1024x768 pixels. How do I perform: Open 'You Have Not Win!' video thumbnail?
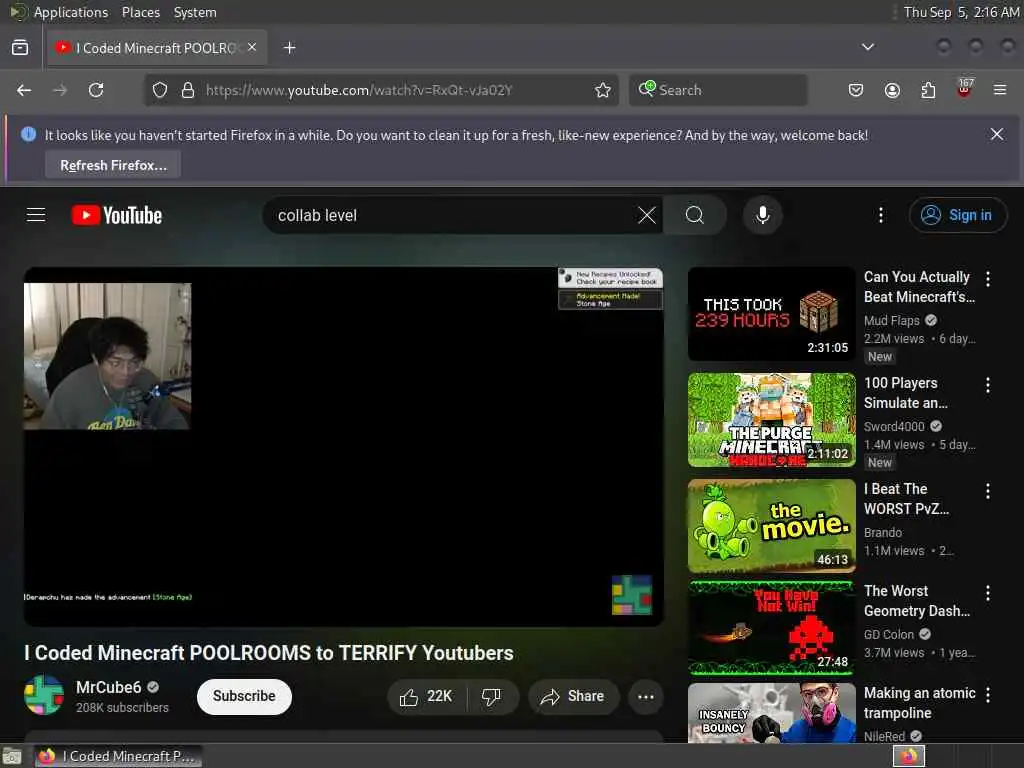(x=771, y=628)
